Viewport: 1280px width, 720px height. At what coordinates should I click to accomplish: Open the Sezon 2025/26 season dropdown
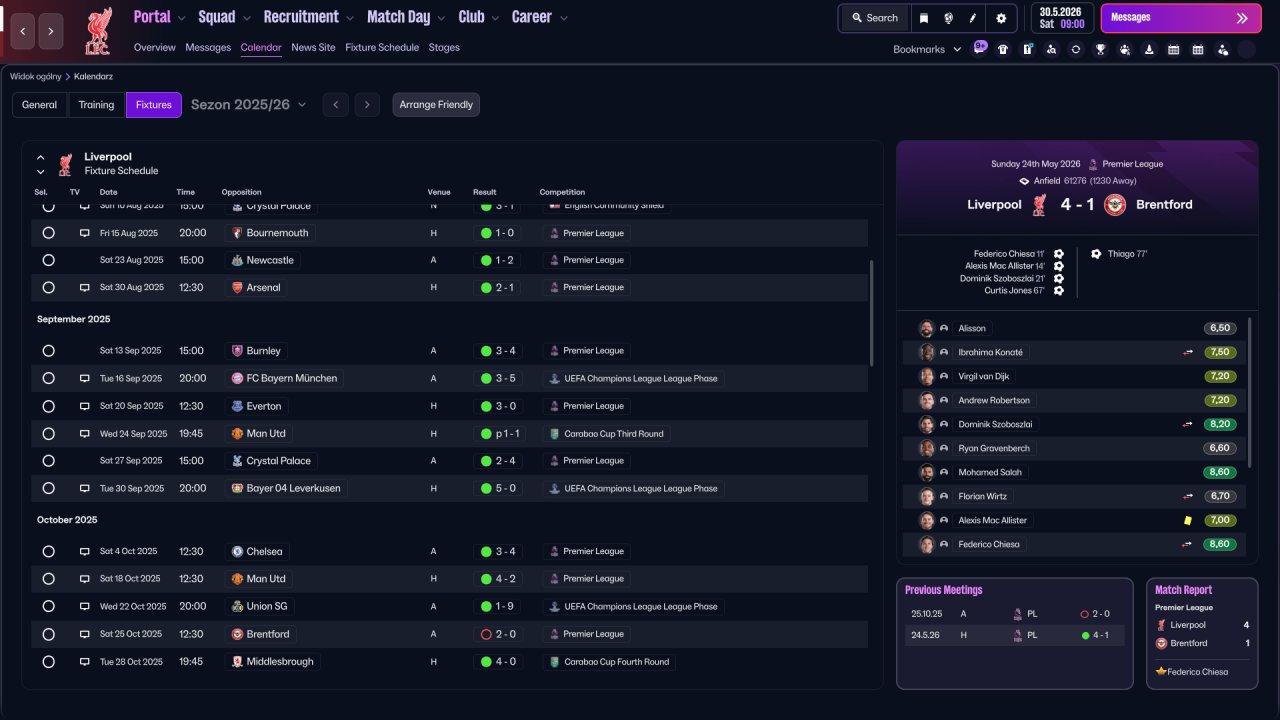pyautogui.click(x=248, y=105)
